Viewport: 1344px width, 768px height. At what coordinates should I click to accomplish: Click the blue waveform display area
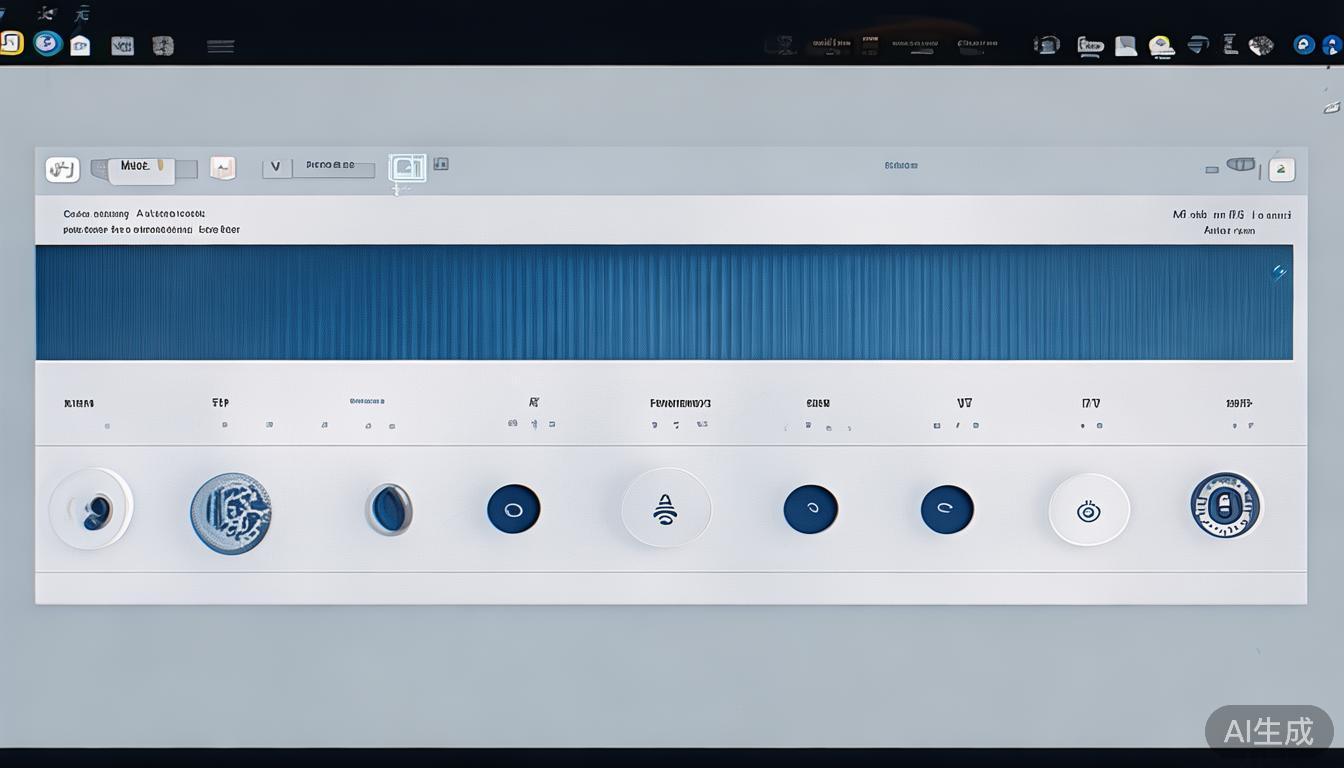click(664, 302)
